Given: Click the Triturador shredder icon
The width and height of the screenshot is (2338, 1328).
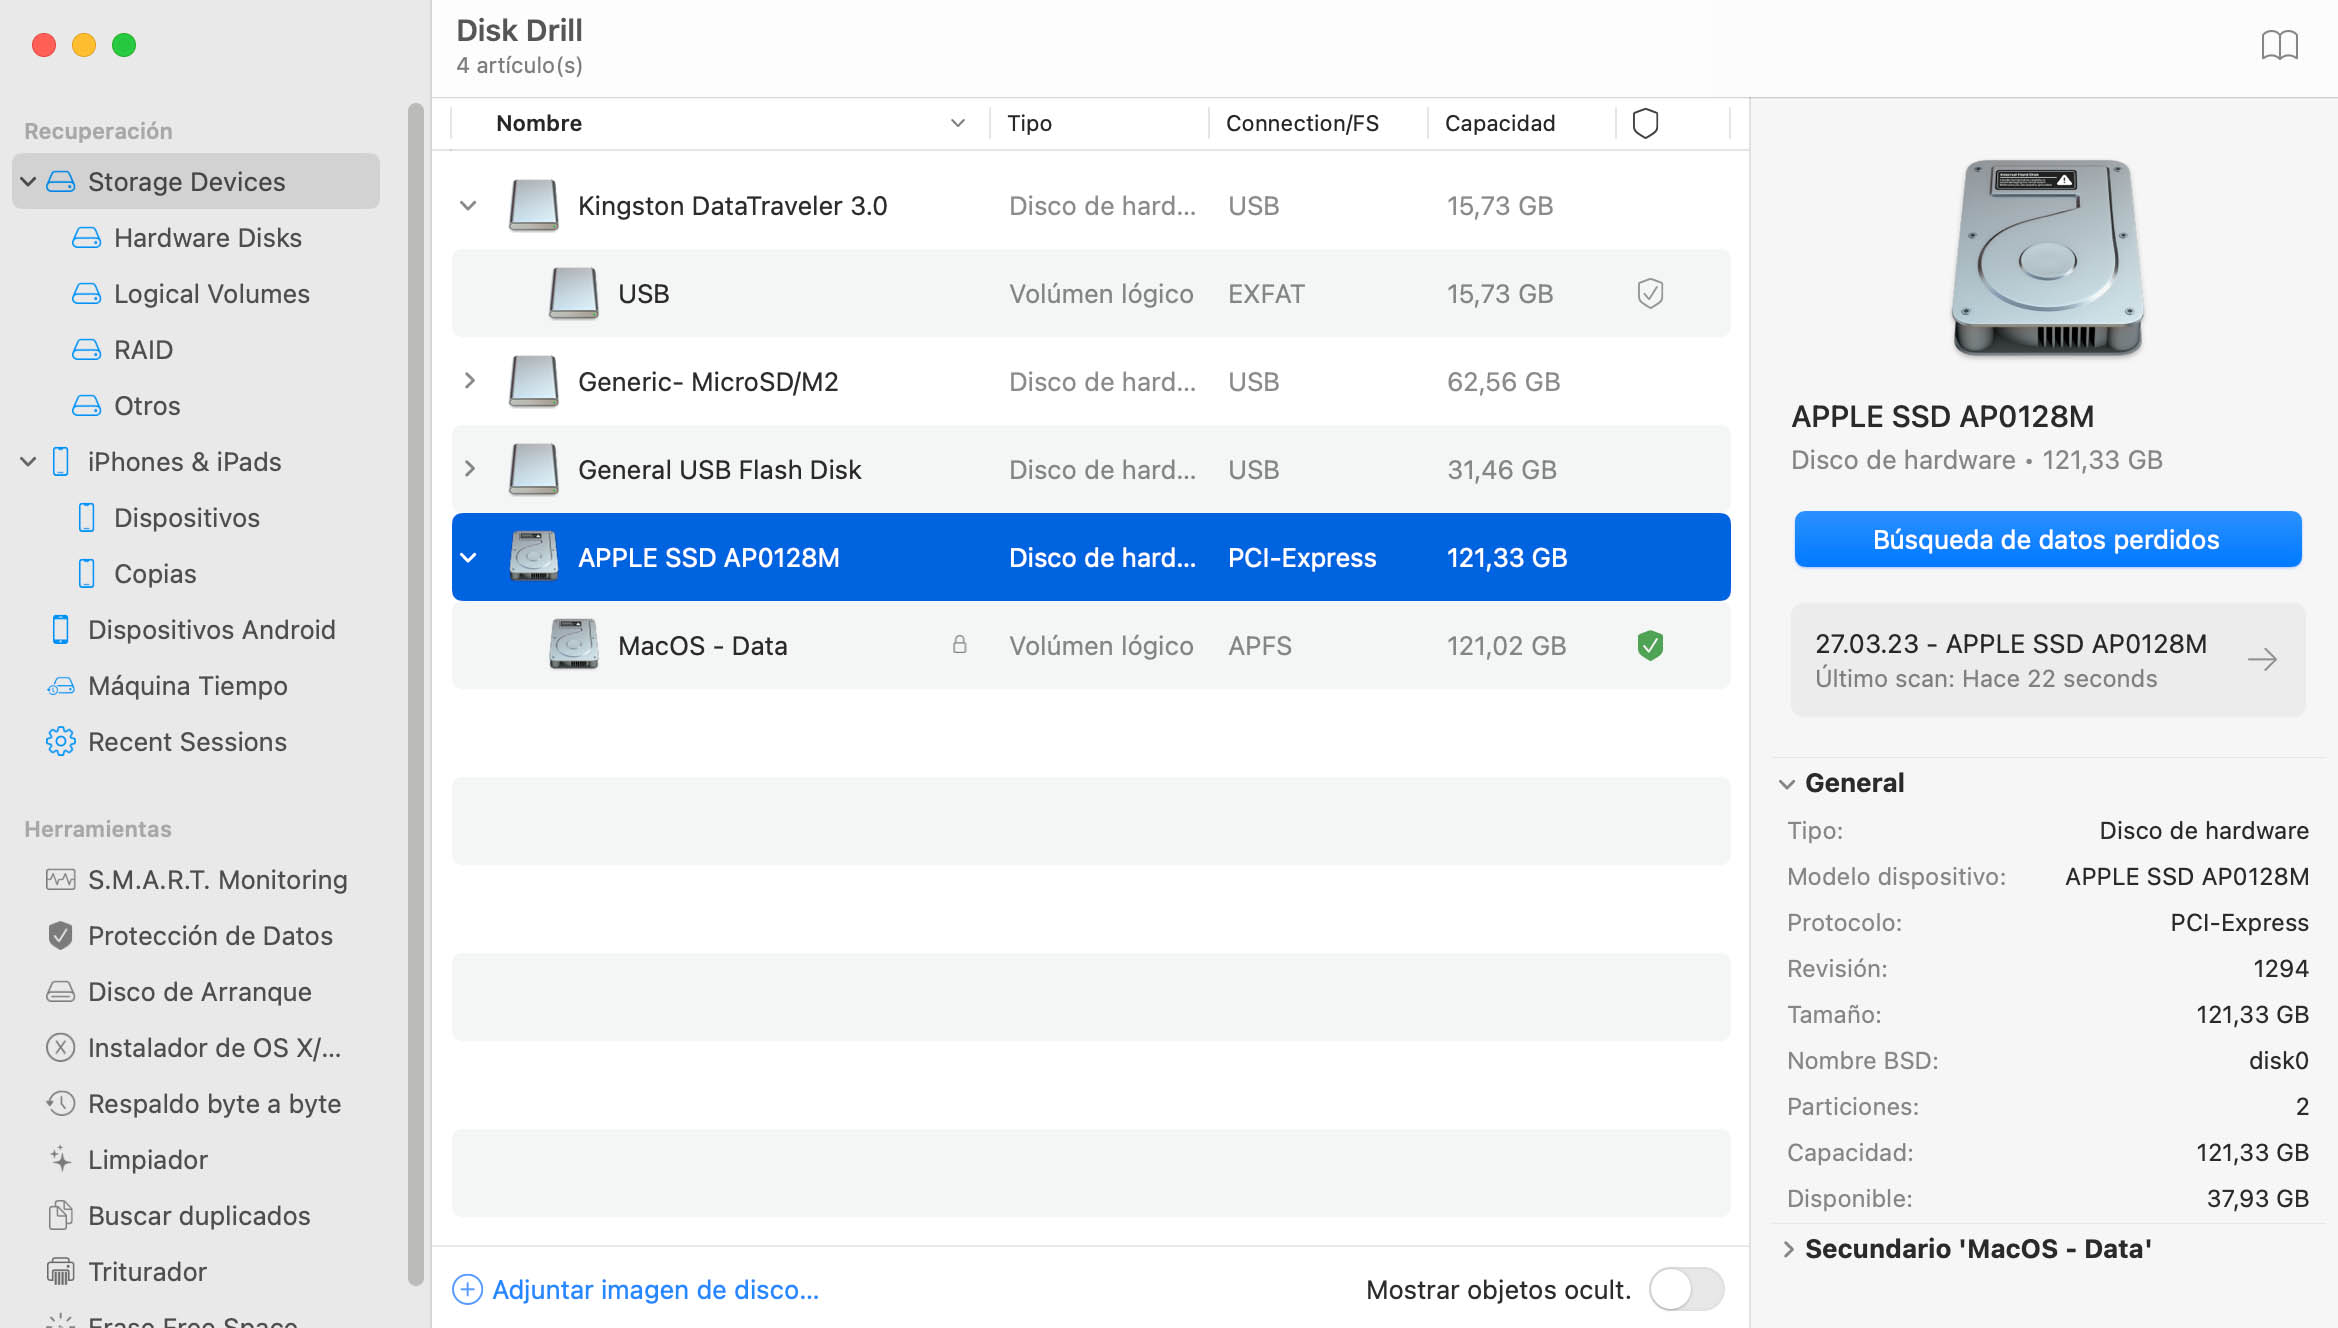Looking at the screenshot, I should (x=60, y=1271).
